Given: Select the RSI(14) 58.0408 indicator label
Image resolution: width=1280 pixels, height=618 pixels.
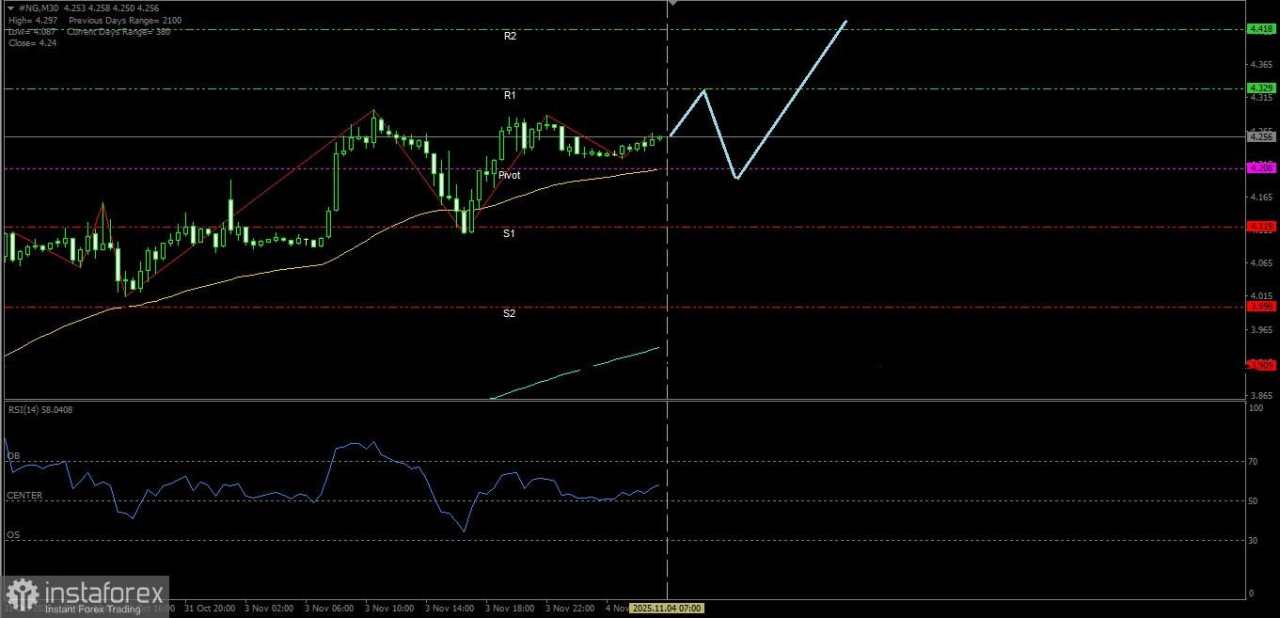Looking at the screenshot, I should click(40, 409).
